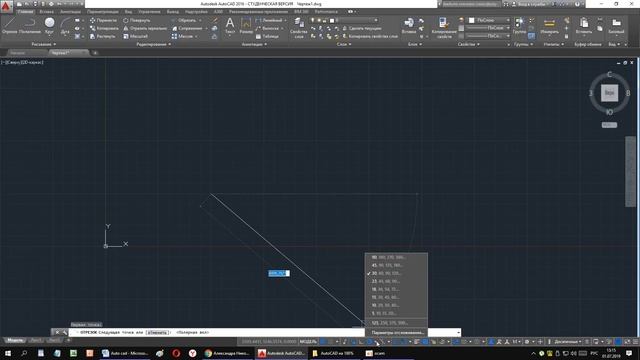This screenshot has height=360, width=640.
Task: Switch to the Вывод ribbon tab
Action: point(172,12)
